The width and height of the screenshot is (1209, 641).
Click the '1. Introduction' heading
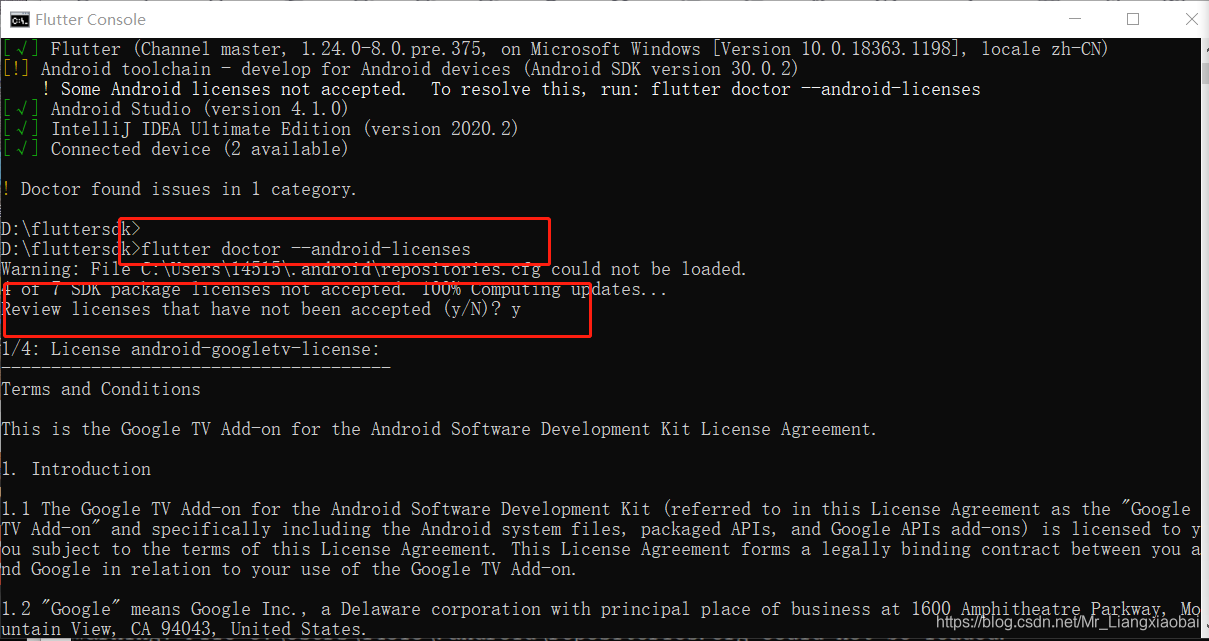[x=76, y=469]
